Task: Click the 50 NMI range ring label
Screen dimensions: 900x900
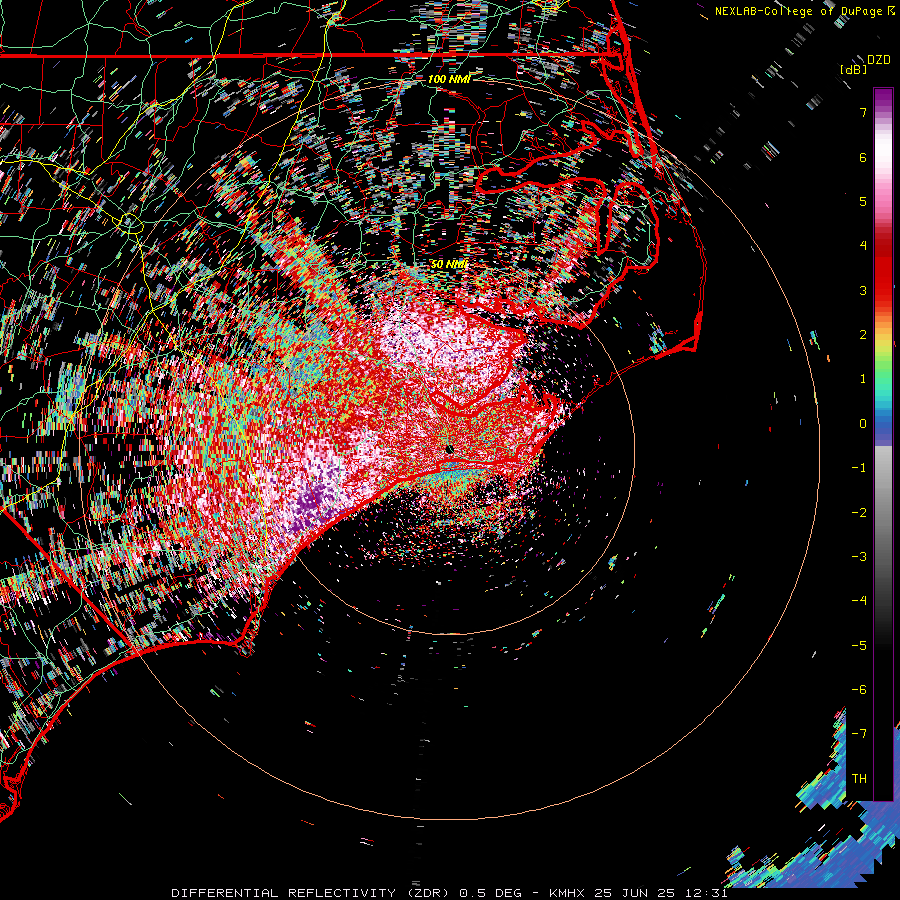Action: point(449,264)
